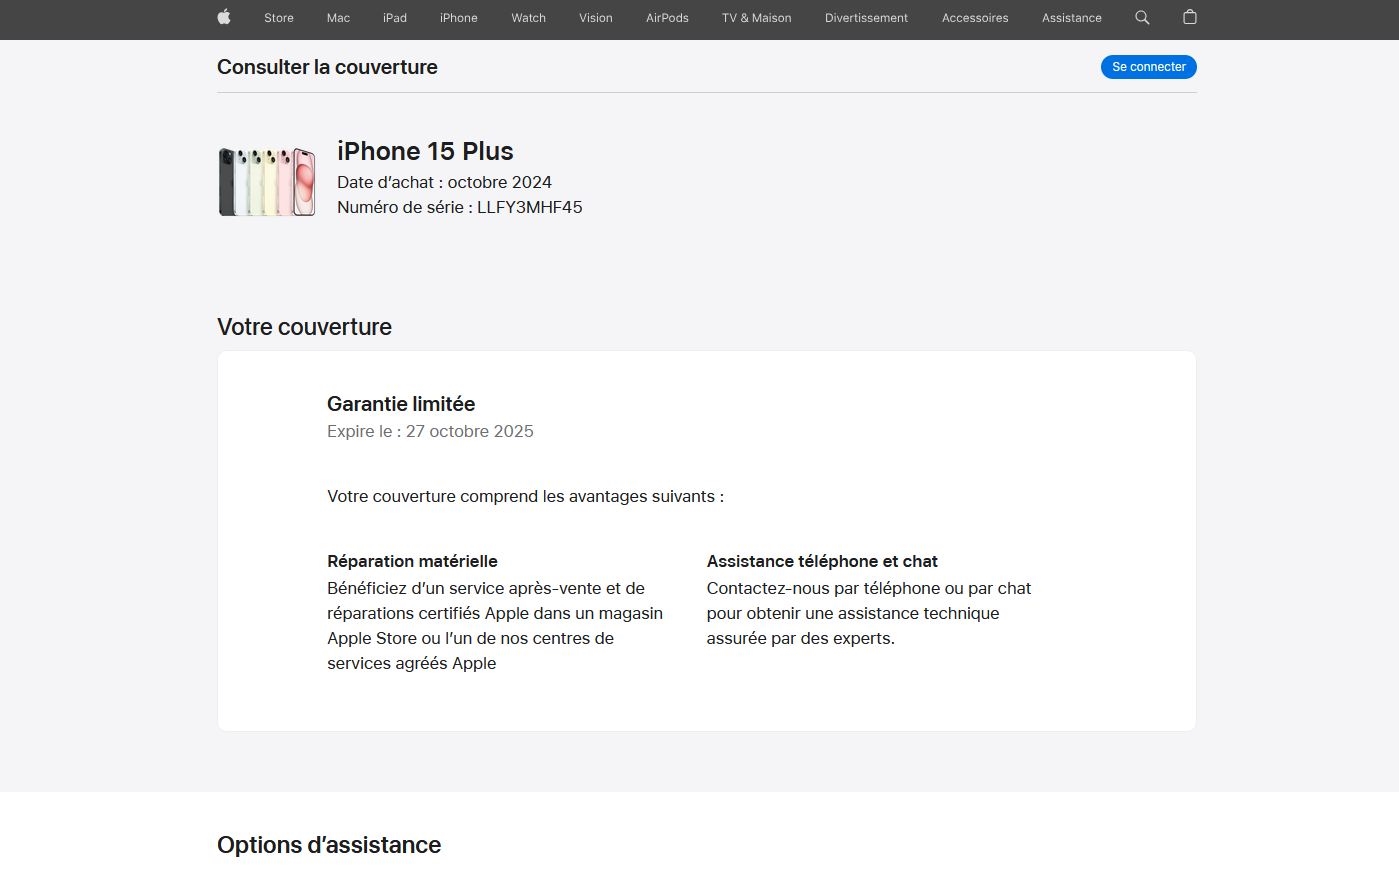Click the Consulter la couverture heading
The width and height of the screenshot is (1399, 872).
point(327,67)
